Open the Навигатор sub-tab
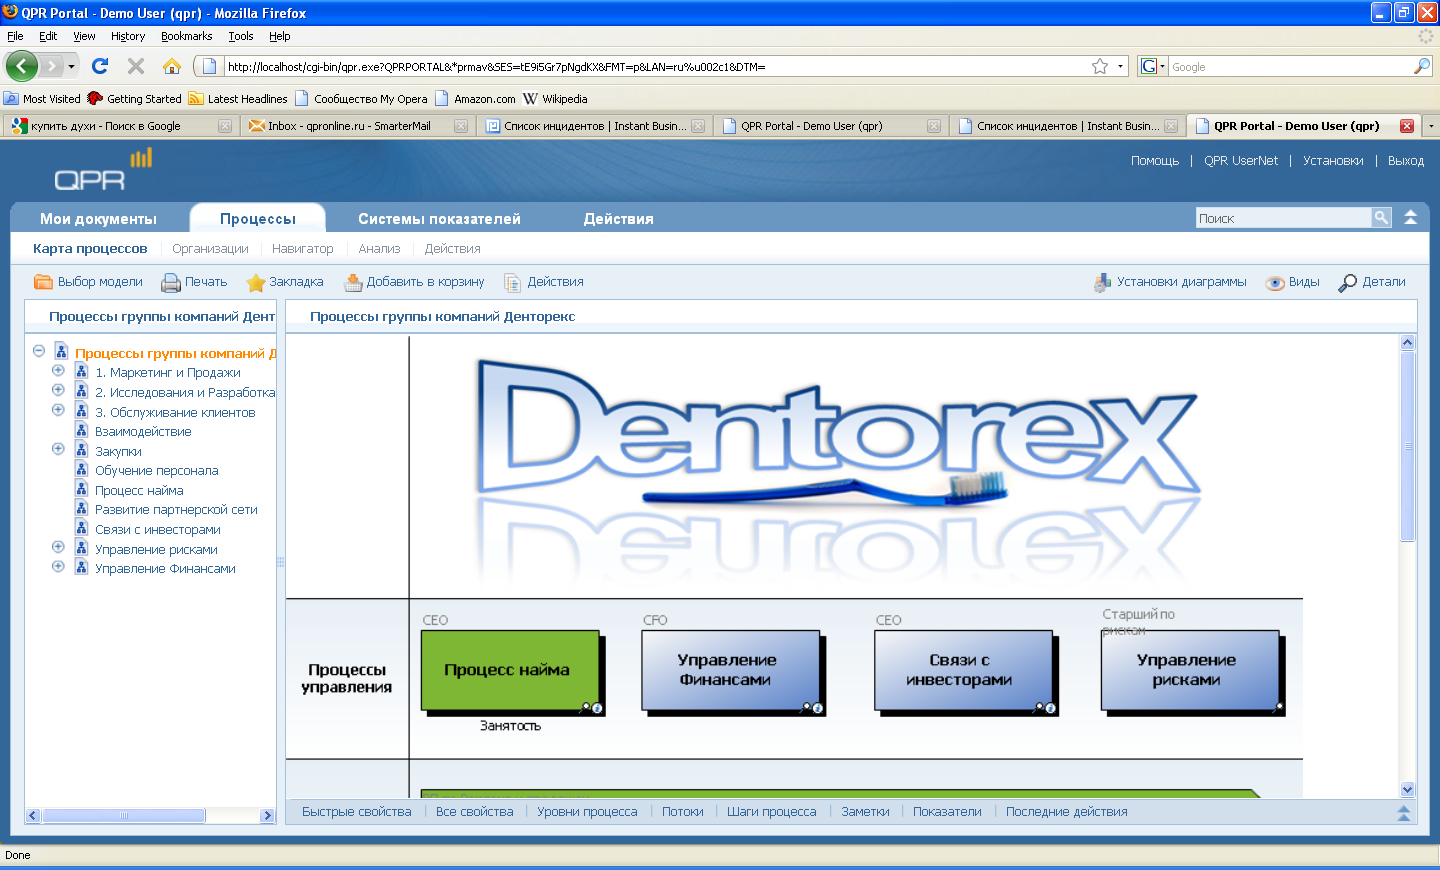 point(303,248)
